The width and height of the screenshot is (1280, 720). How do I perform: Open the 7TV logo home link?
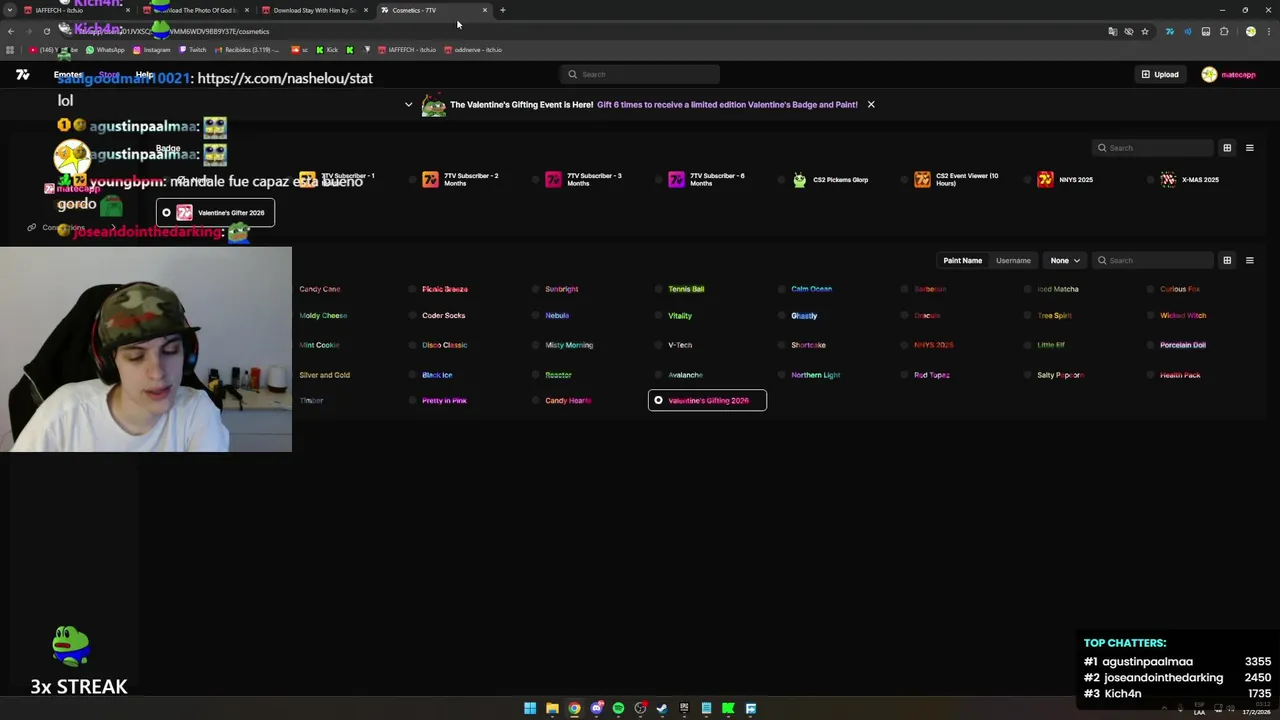(23, 74)
